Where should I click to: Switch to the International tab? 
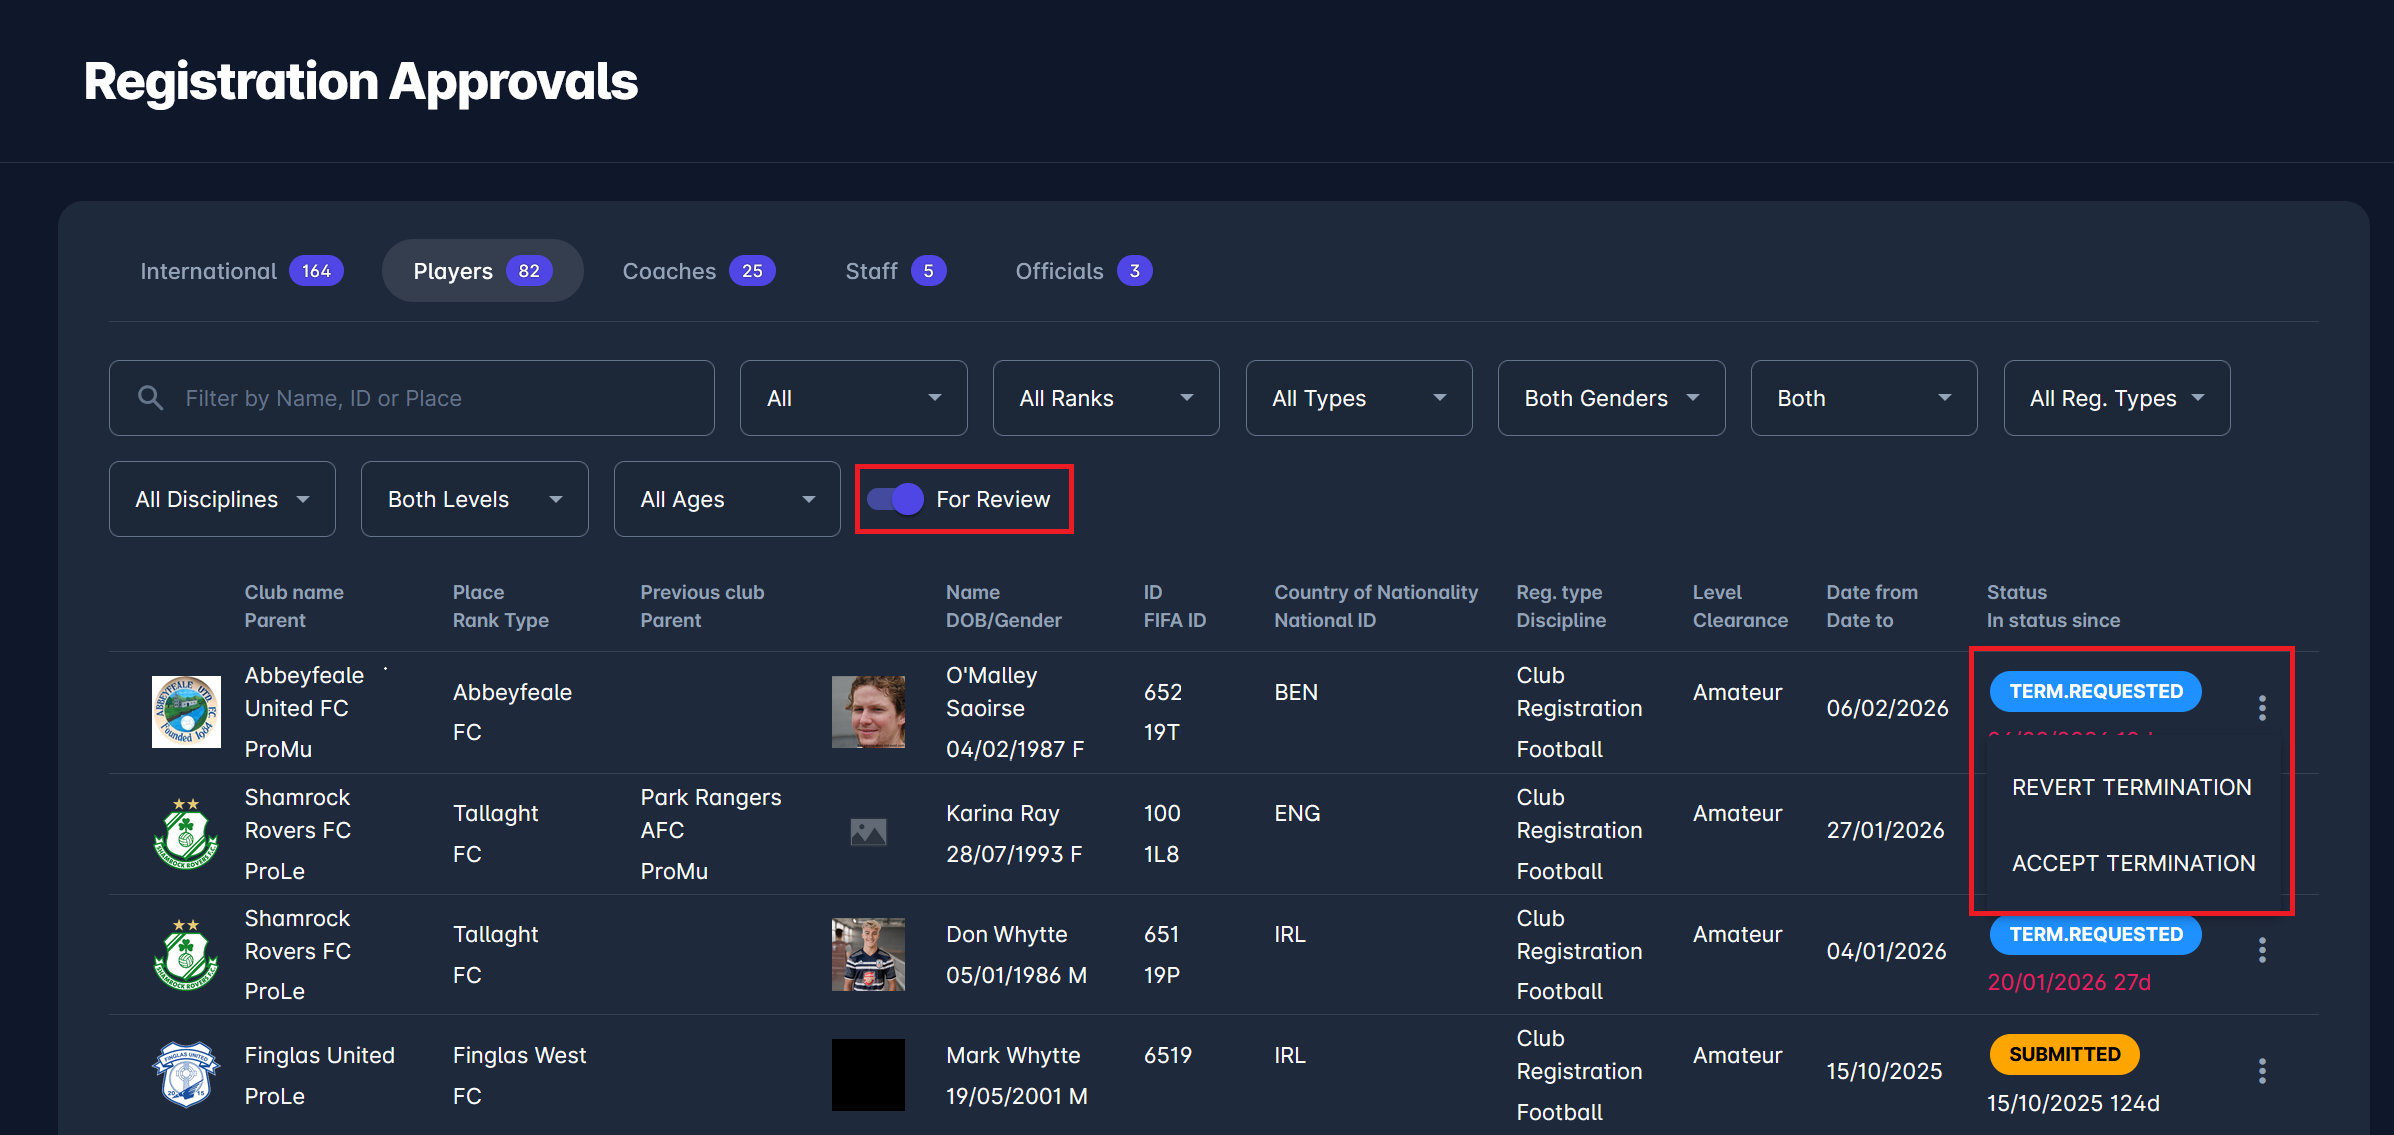pos(241,271)
